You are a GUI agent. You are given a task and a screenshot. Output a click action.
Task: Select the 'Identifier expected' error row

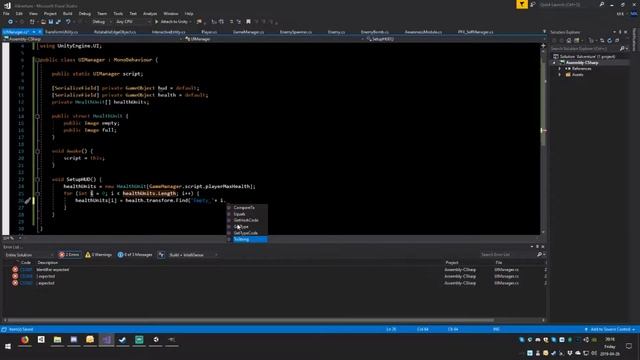(273, 270)
